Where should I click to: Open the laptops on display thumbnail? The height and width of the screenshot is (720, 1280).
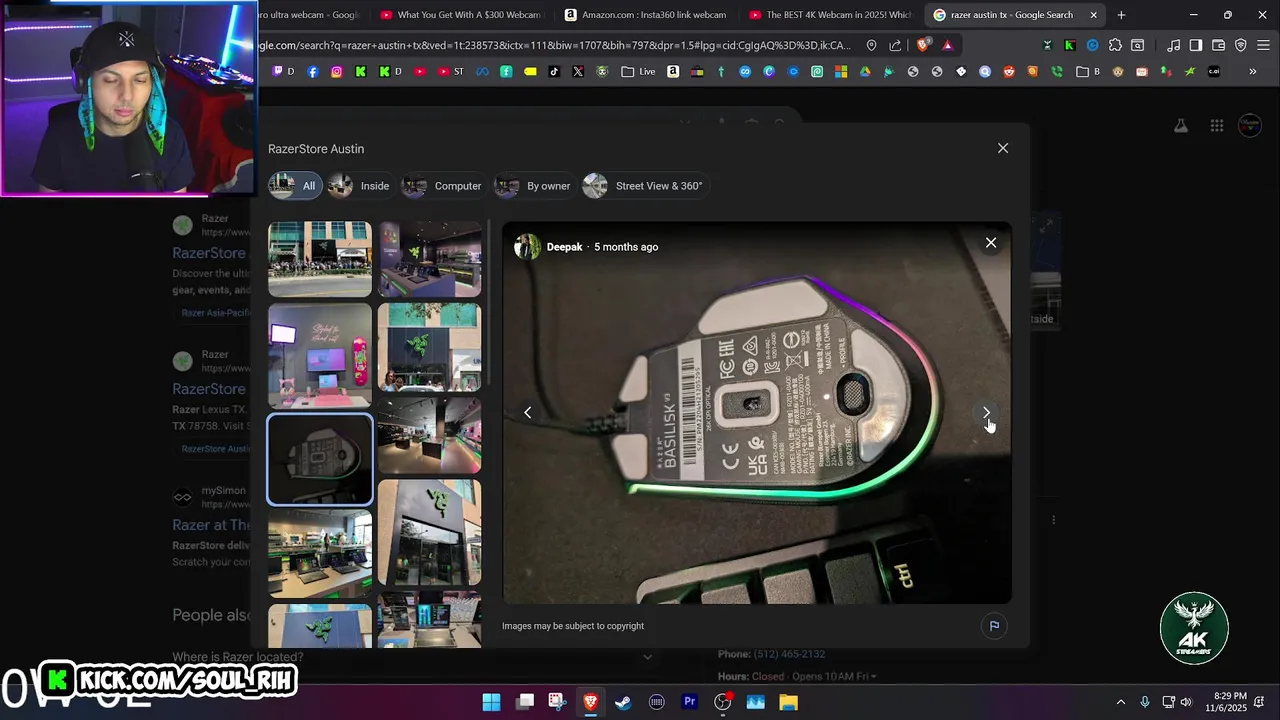click(x=320, y=554)
